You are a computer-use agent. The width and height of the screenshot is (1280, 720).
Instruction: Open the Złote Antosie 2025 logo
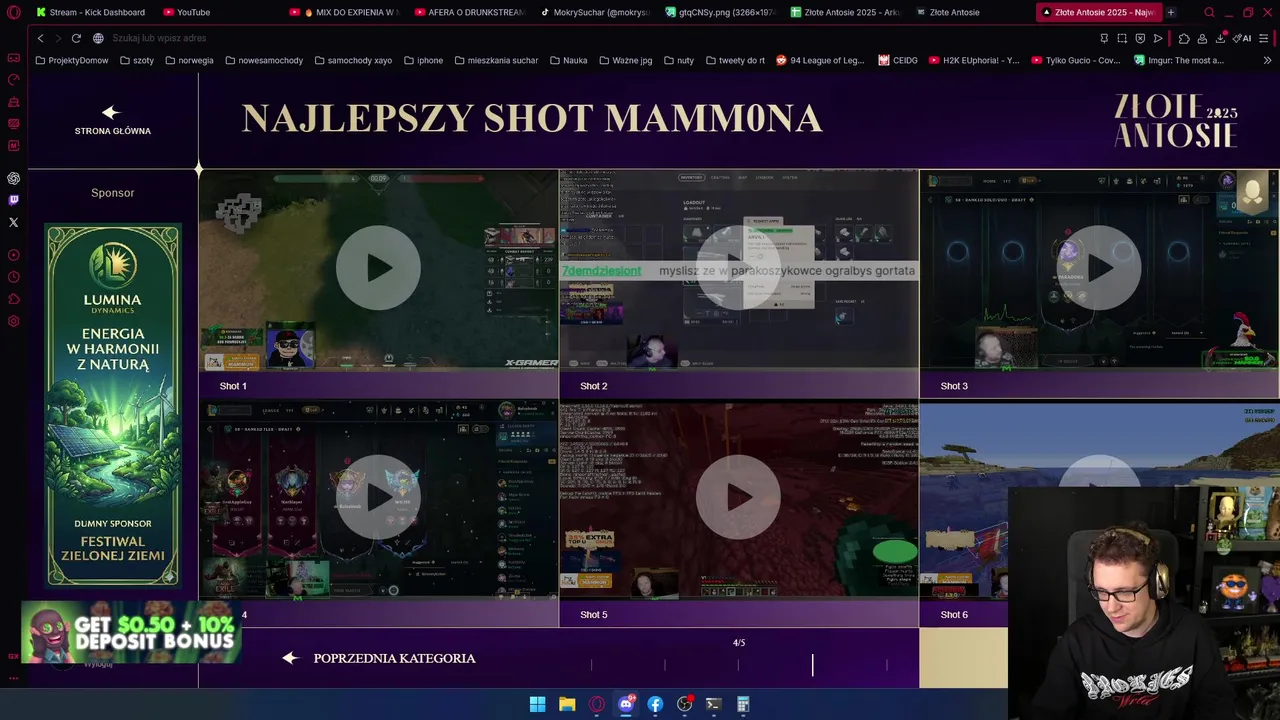[1176, 121]
